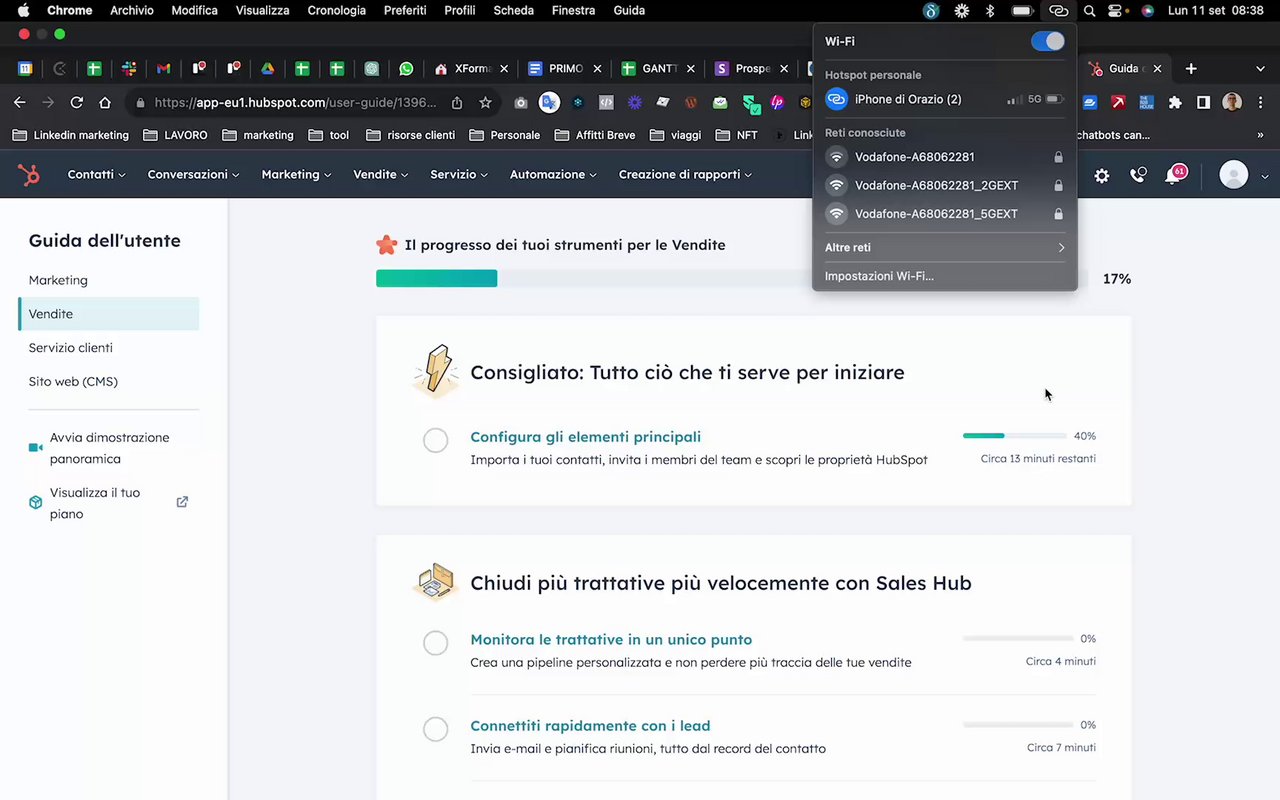The width and height of the screenshot is (1280, 800).
Task: Open the Cronologia menu
Action: [336, 10]
